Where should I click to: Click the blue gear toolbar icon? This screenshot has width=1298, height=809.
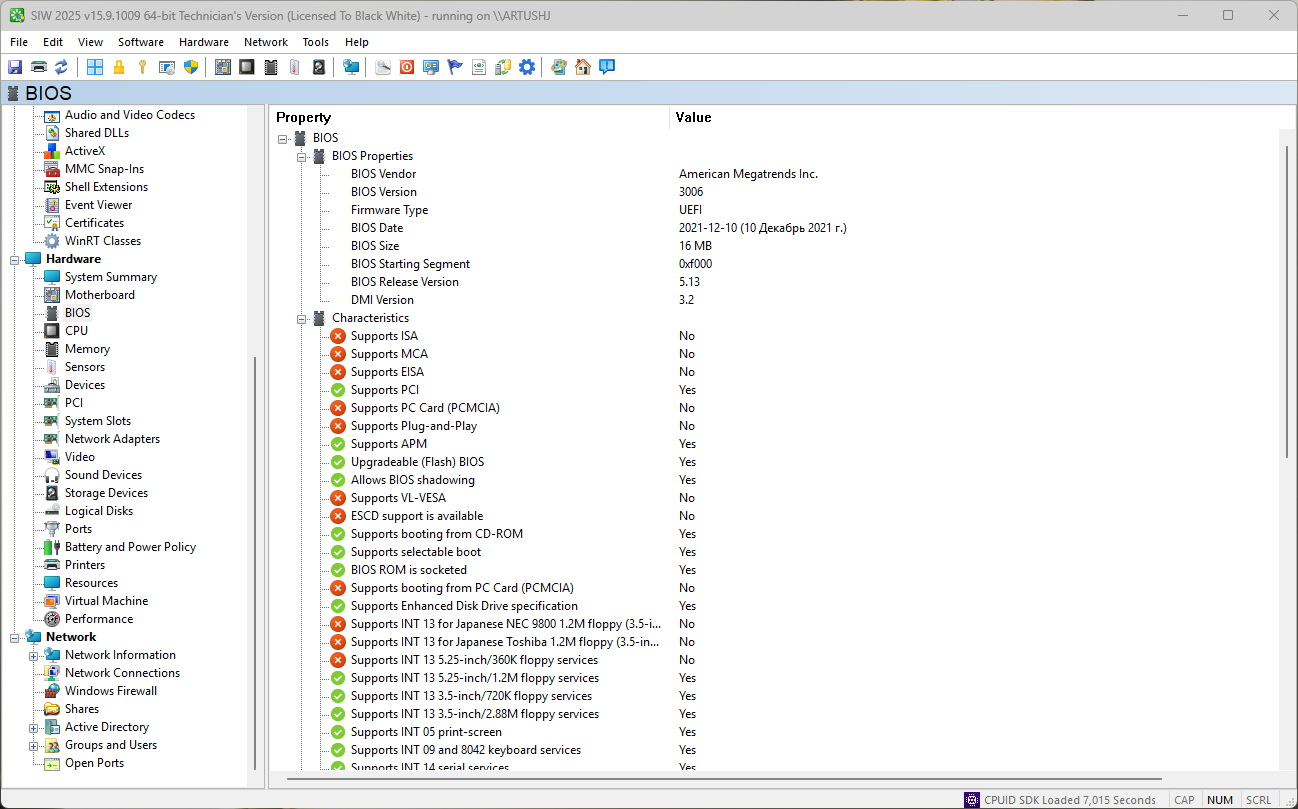click(527, 67)
